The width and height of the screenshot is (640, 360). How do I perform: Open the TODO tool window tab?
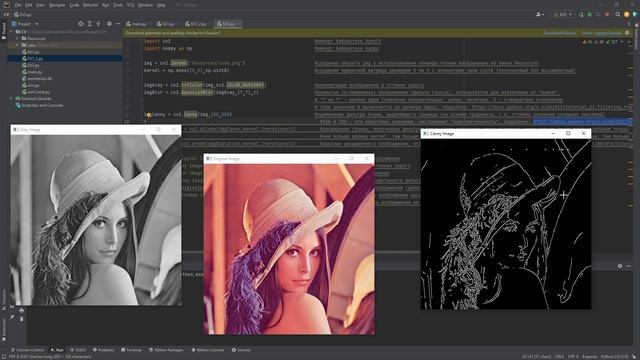coord(78,350)
